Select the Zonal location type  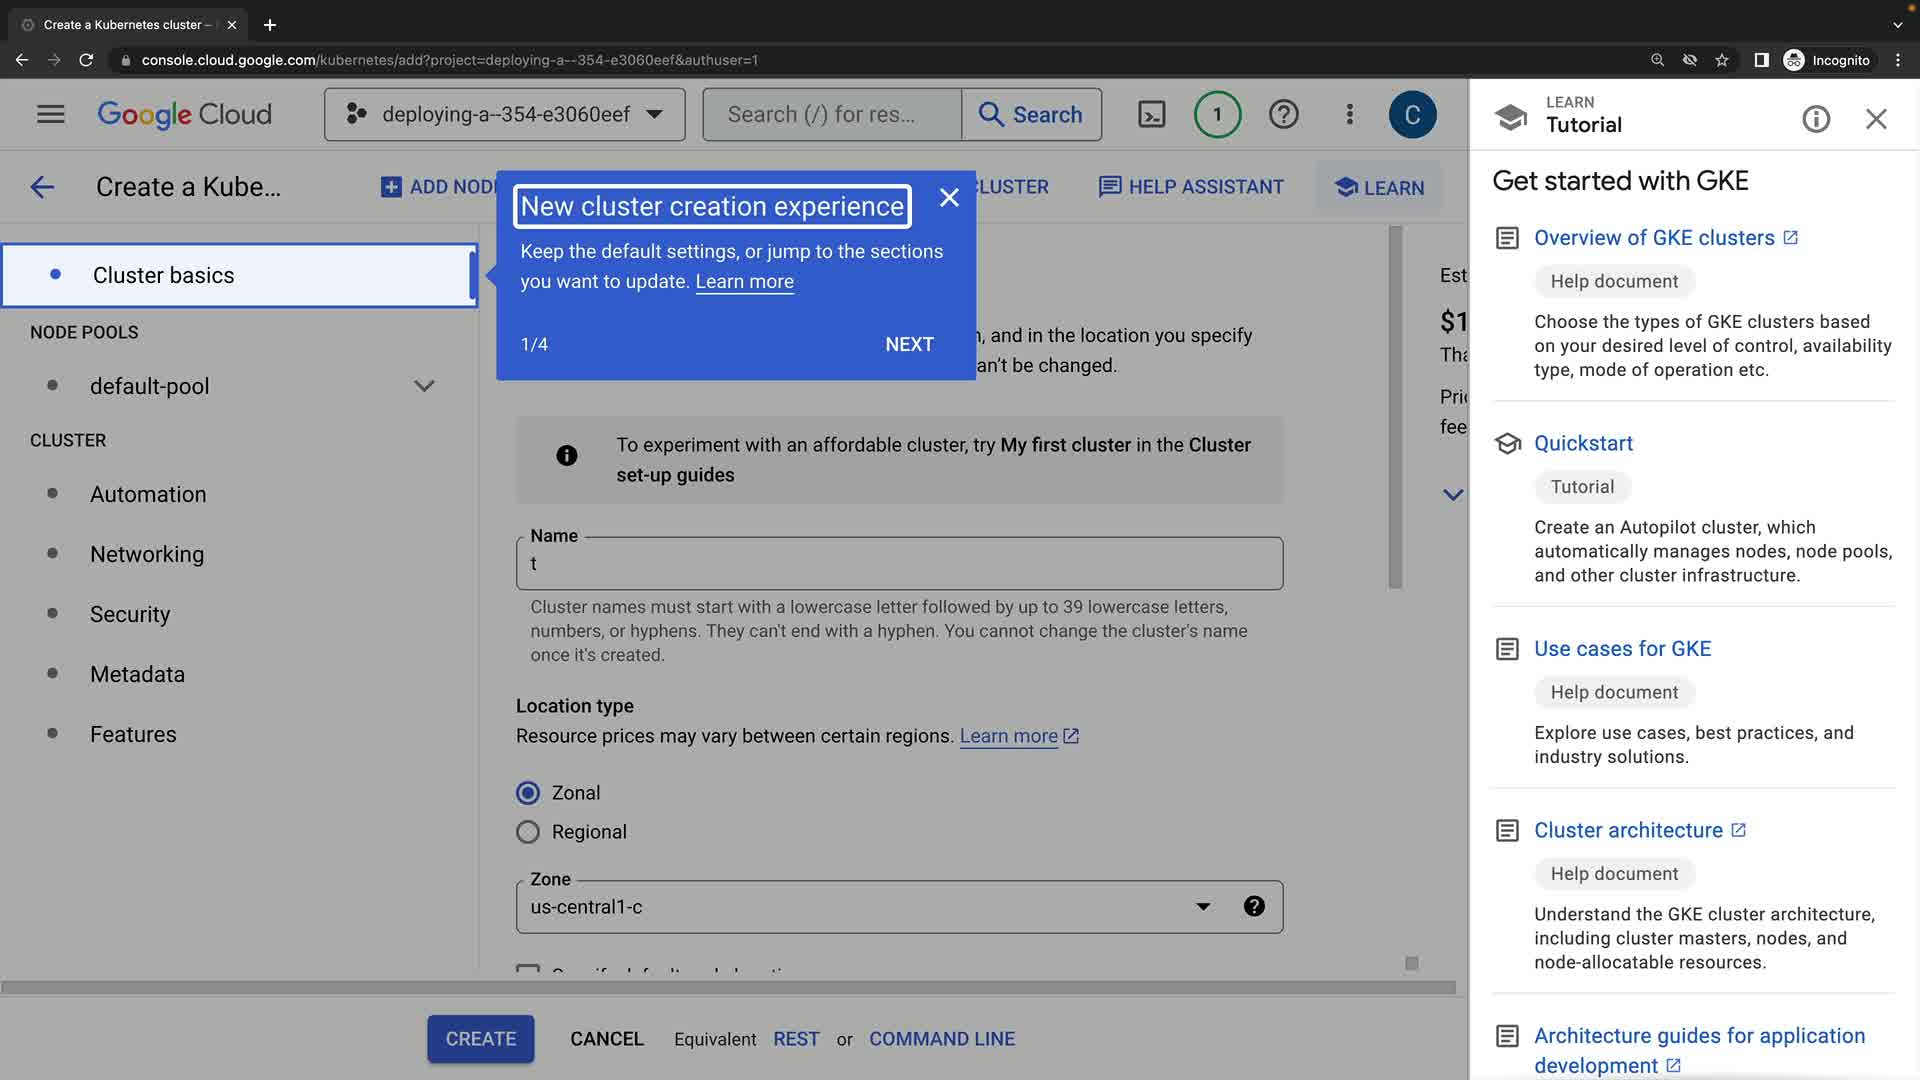coord(528,793)
